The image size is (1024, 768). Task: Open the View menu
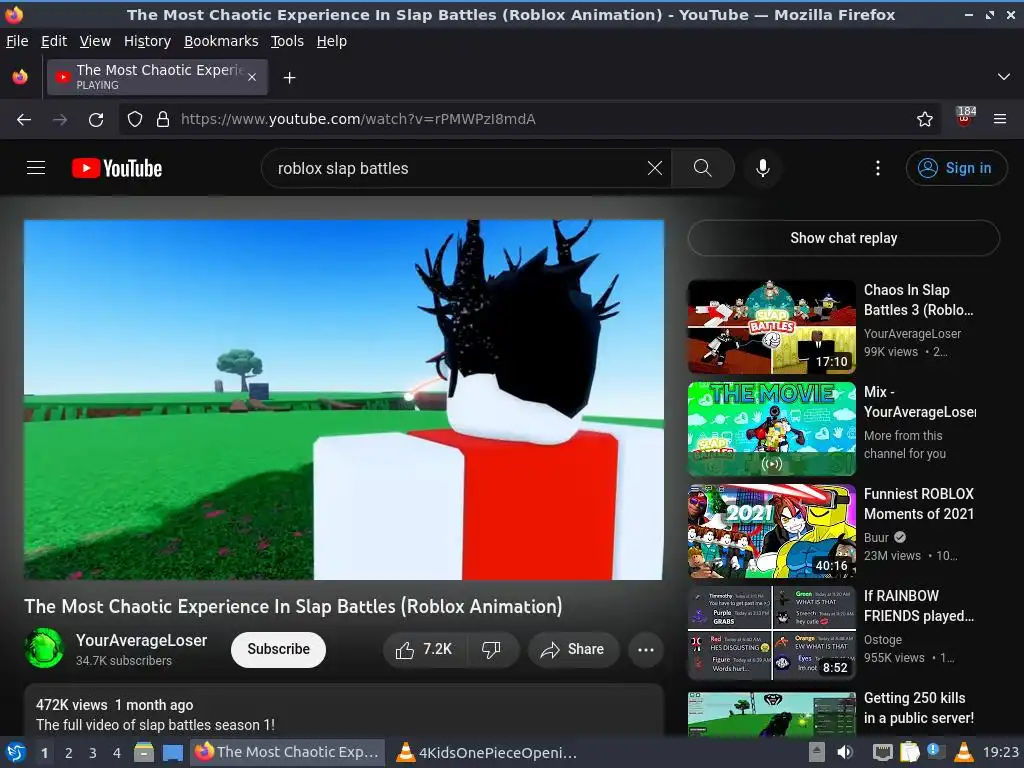[x=95, y=41]
